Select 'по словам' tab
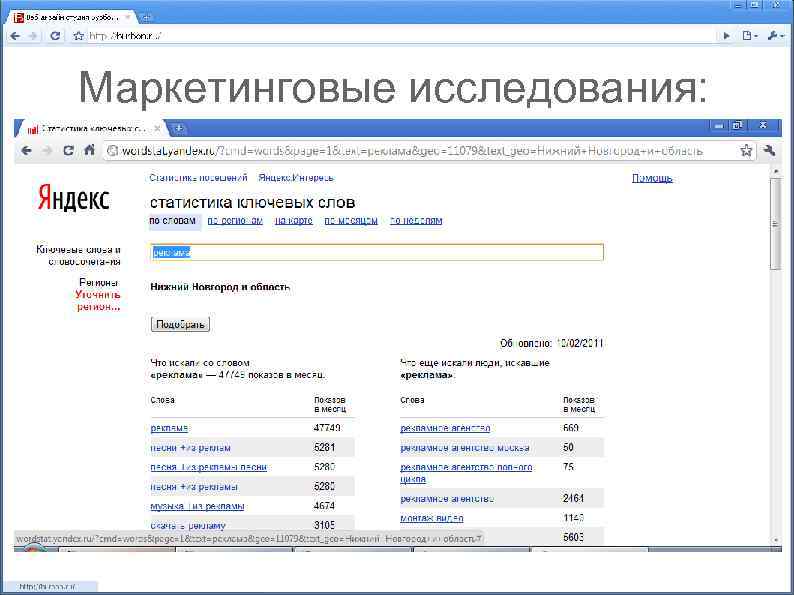Viewport: 794px width, 595px height. pyautogui.click(x=173, y=221)
